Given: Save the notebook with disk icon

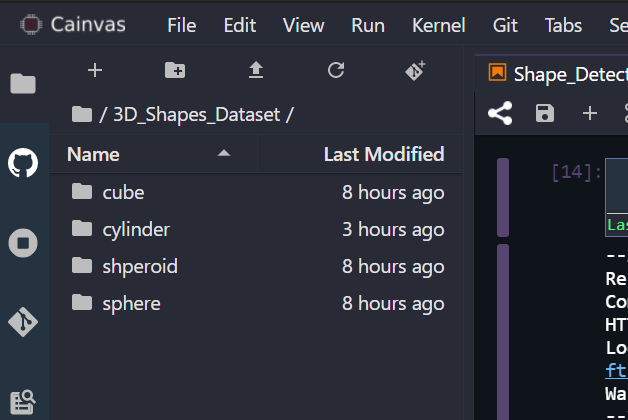Looking at the screenshot, I should 545,113.
